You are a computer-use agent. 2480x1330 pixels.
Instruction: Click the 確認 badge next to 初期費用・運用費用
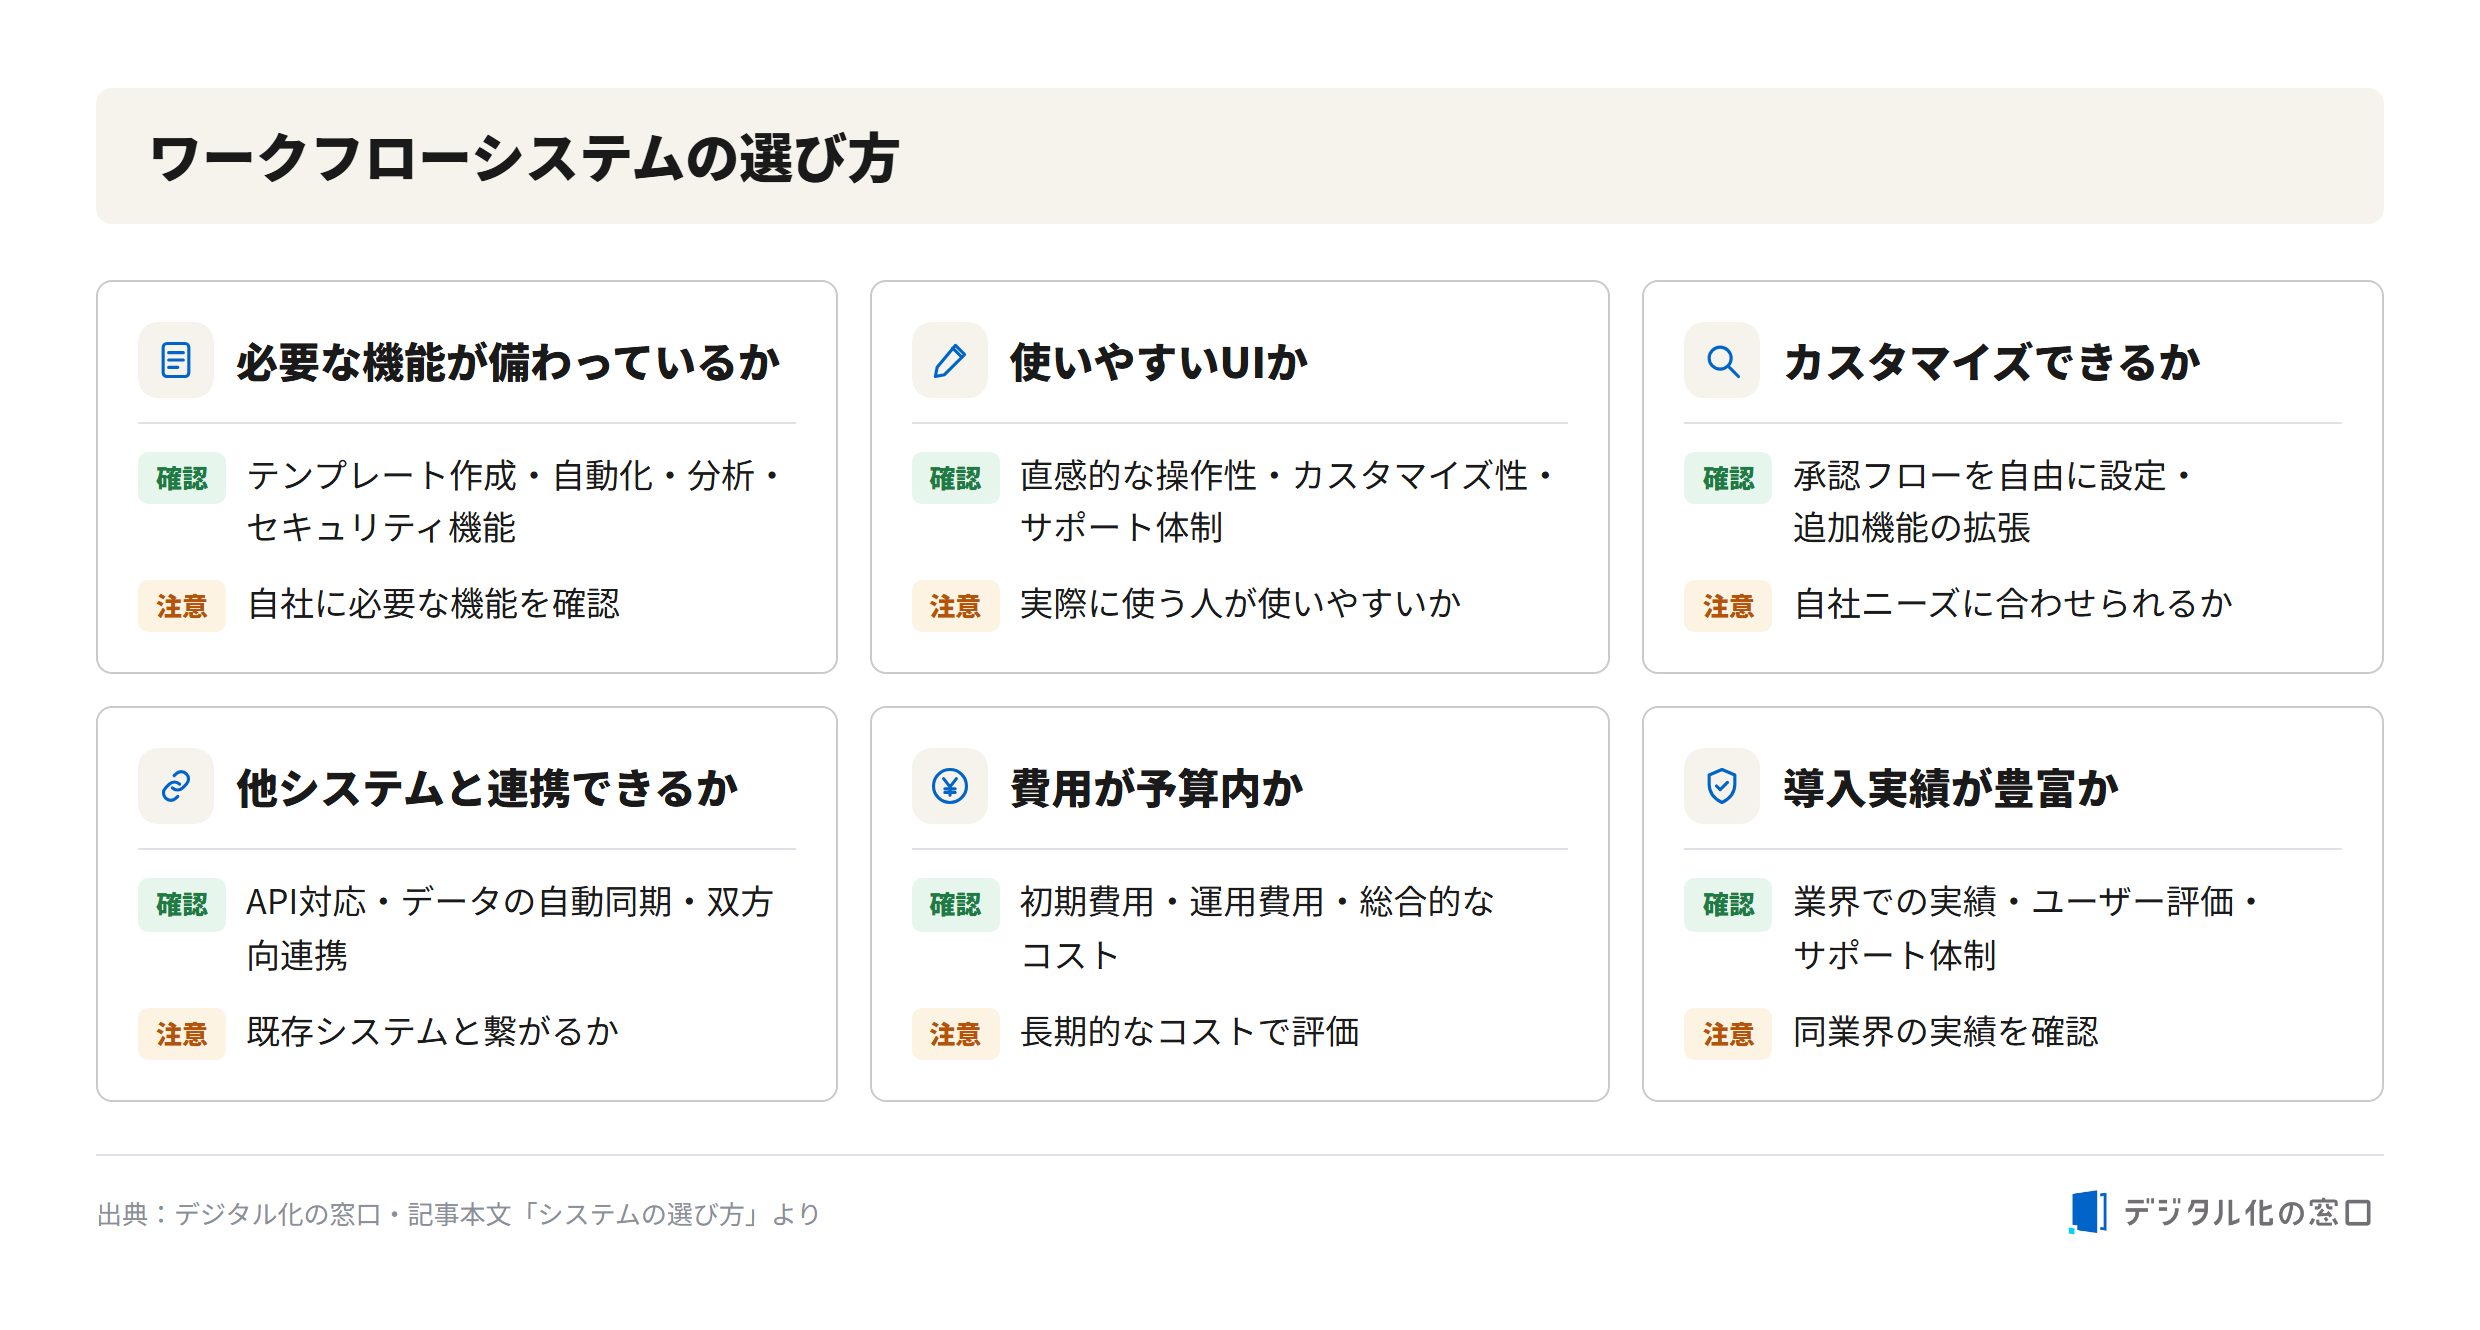[x=955, y=904]
